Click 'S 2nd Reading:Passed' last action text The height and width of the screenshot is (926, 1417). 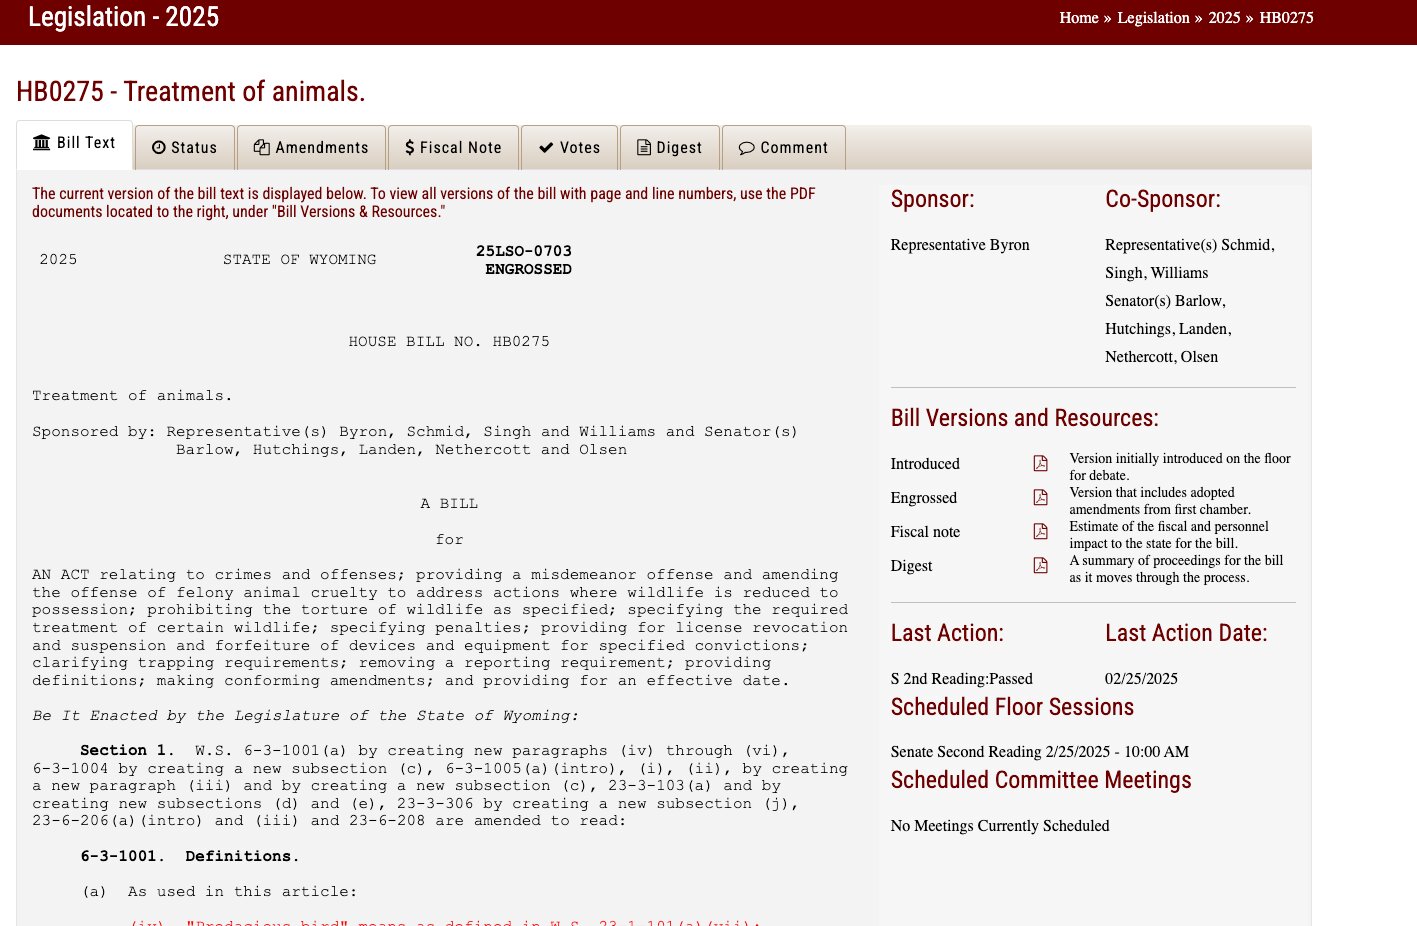(962, 679)
